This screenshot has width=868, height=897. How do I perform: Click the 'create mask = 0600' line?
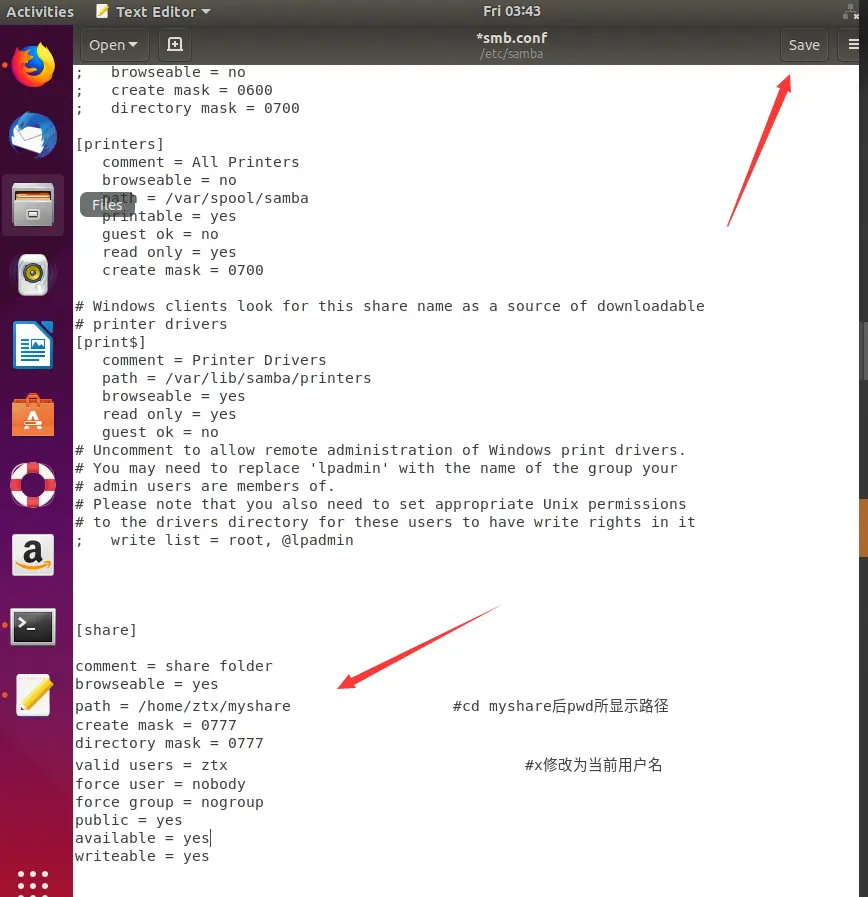(175, 90)
